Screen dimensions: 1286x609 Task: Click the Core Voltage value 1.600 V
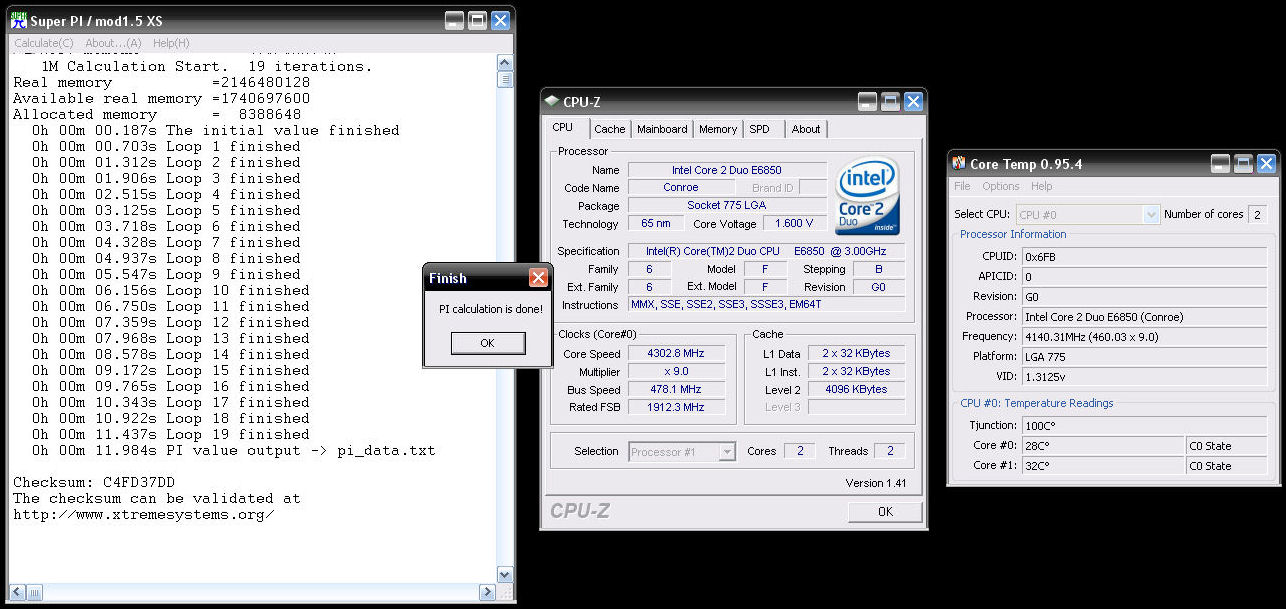[x=795, y=224]
